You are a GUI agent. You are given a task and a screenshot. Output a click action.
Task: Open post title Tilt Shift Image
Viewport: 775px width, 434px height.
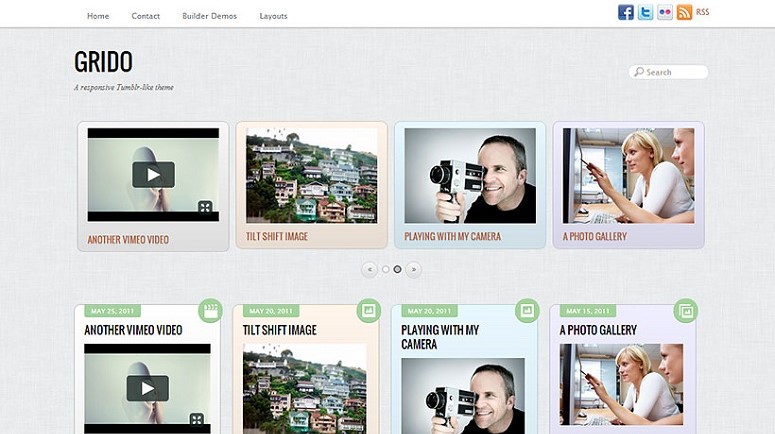[x=280, y=330]
